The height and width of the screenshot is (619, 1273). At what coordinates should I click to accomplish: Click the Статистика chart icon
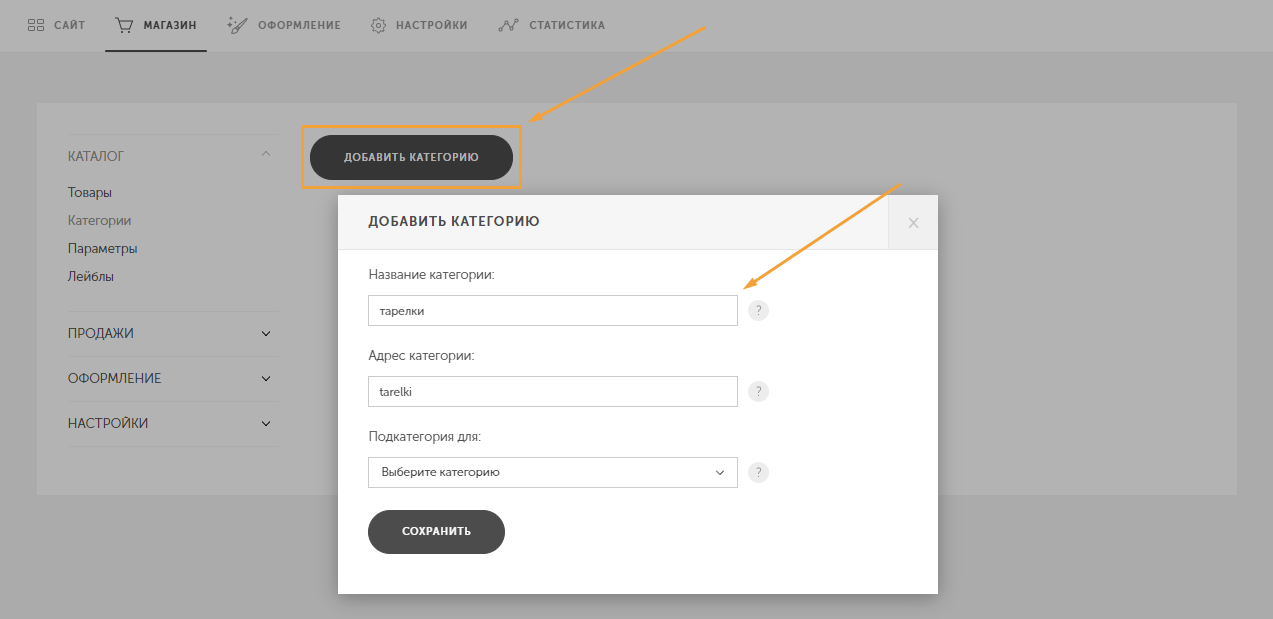point(508,25)
